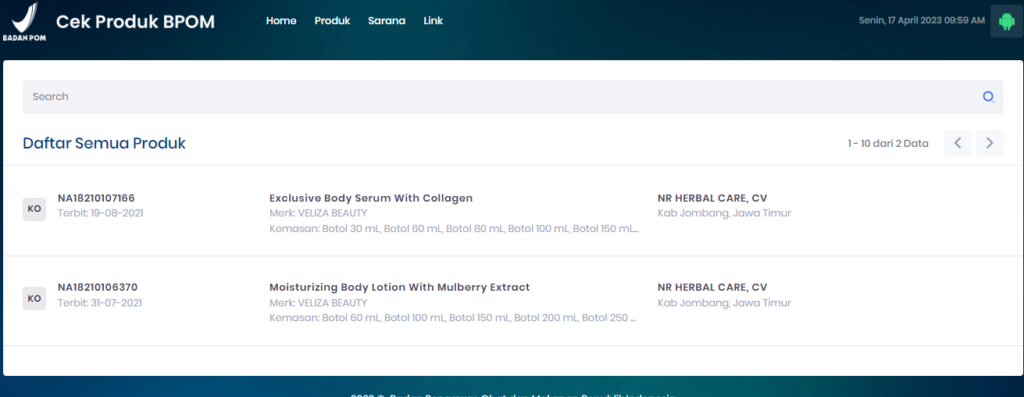Click the Daftar Semua Produk heading
This screenshot has width=1024, height=397.
(x=104, y=143)
